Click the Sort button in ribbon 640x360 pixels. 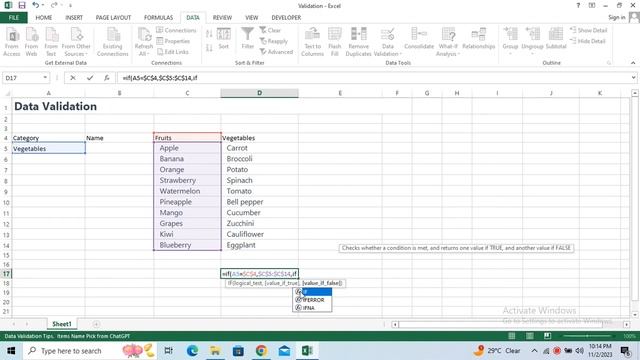point(223,39)
